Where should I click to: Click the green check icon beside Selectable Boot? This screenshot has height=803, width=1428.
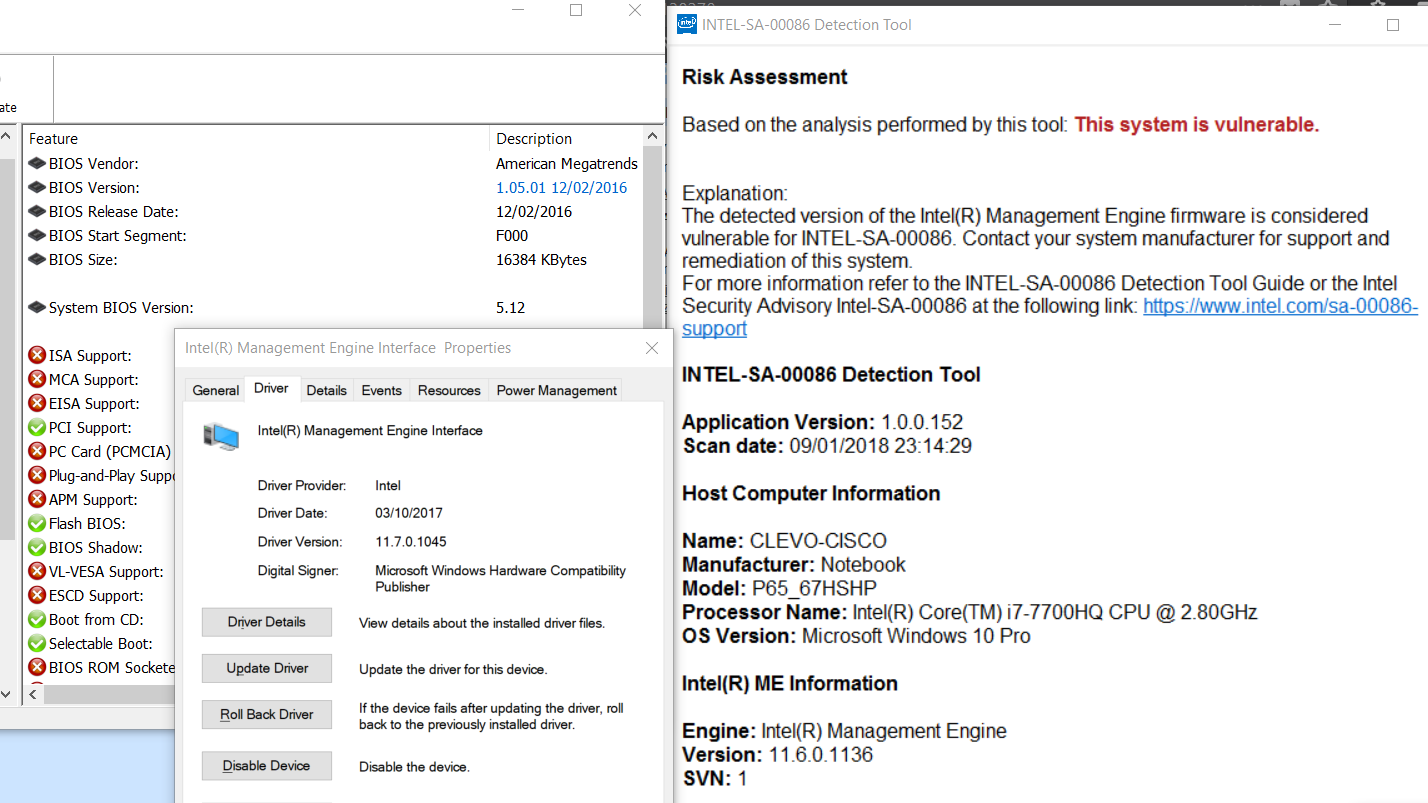click(x=37, y=644)
